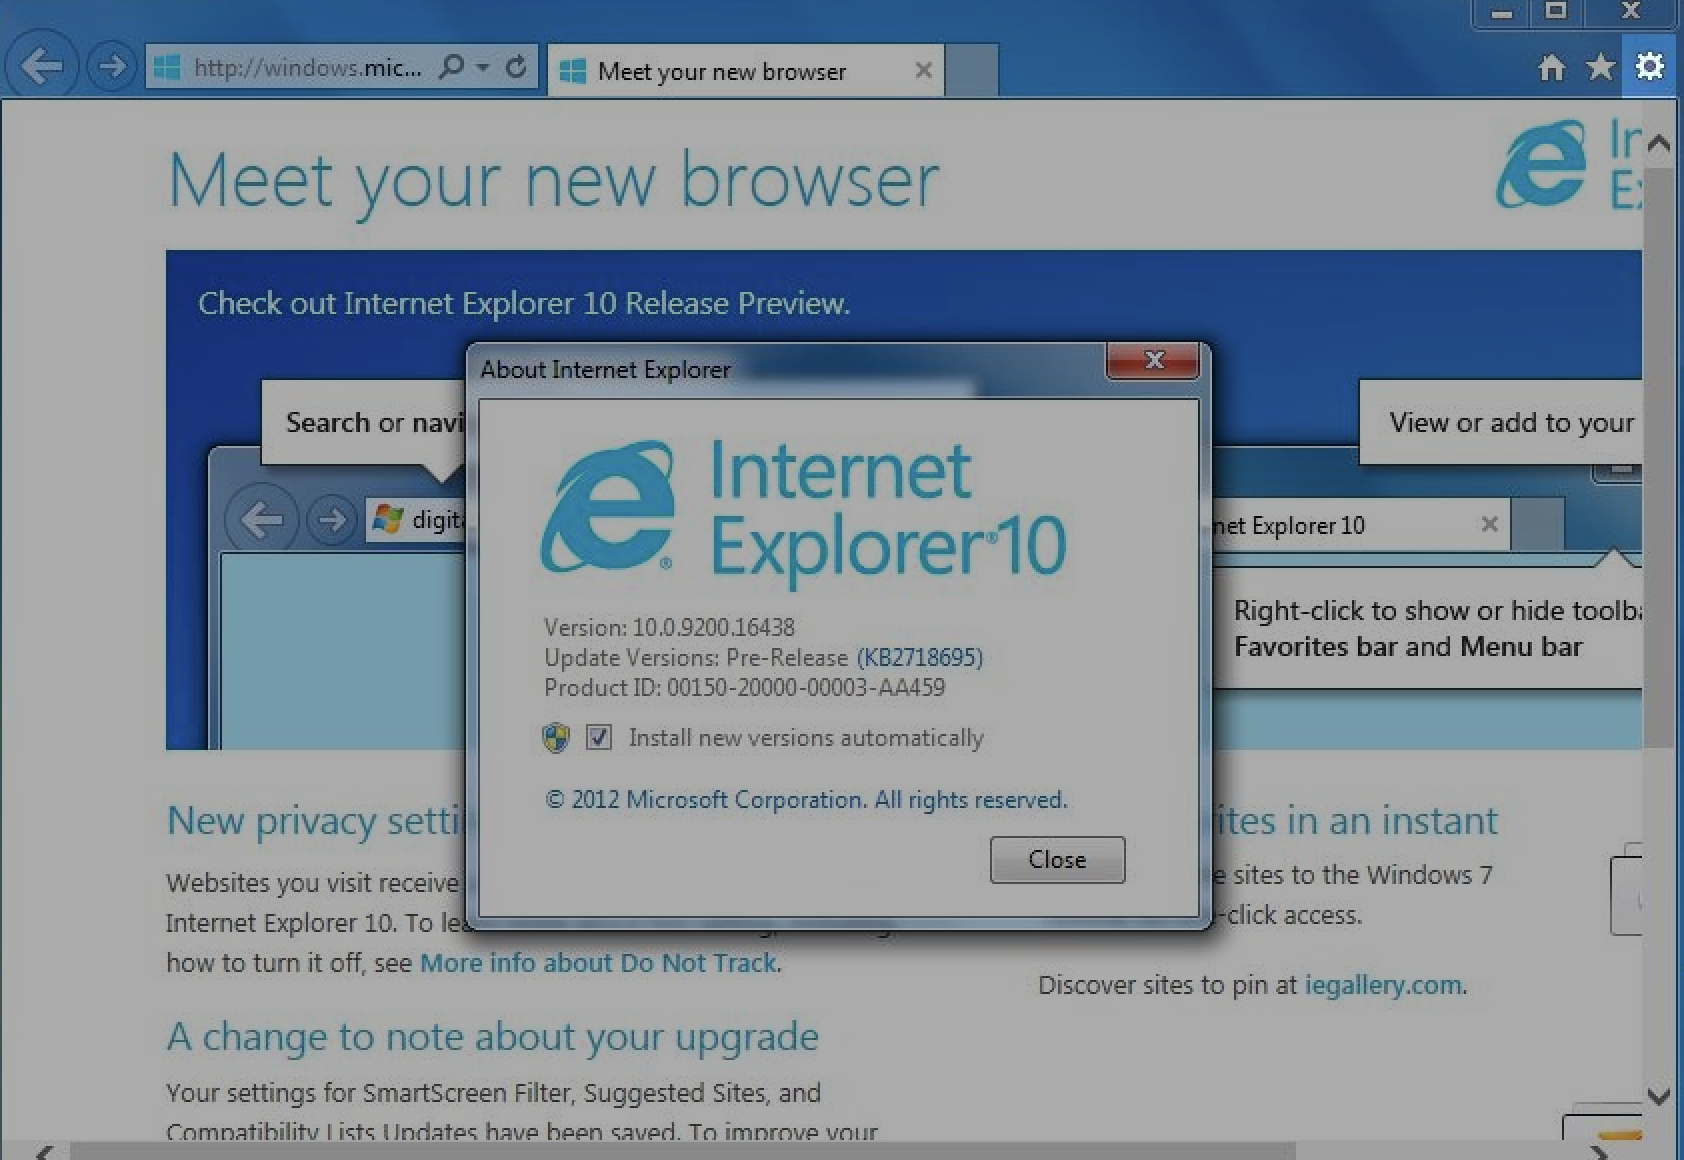Viewport: 1684px width, 1160px height.
Task: Go back with the browser Back arrow
Action: 41,67
